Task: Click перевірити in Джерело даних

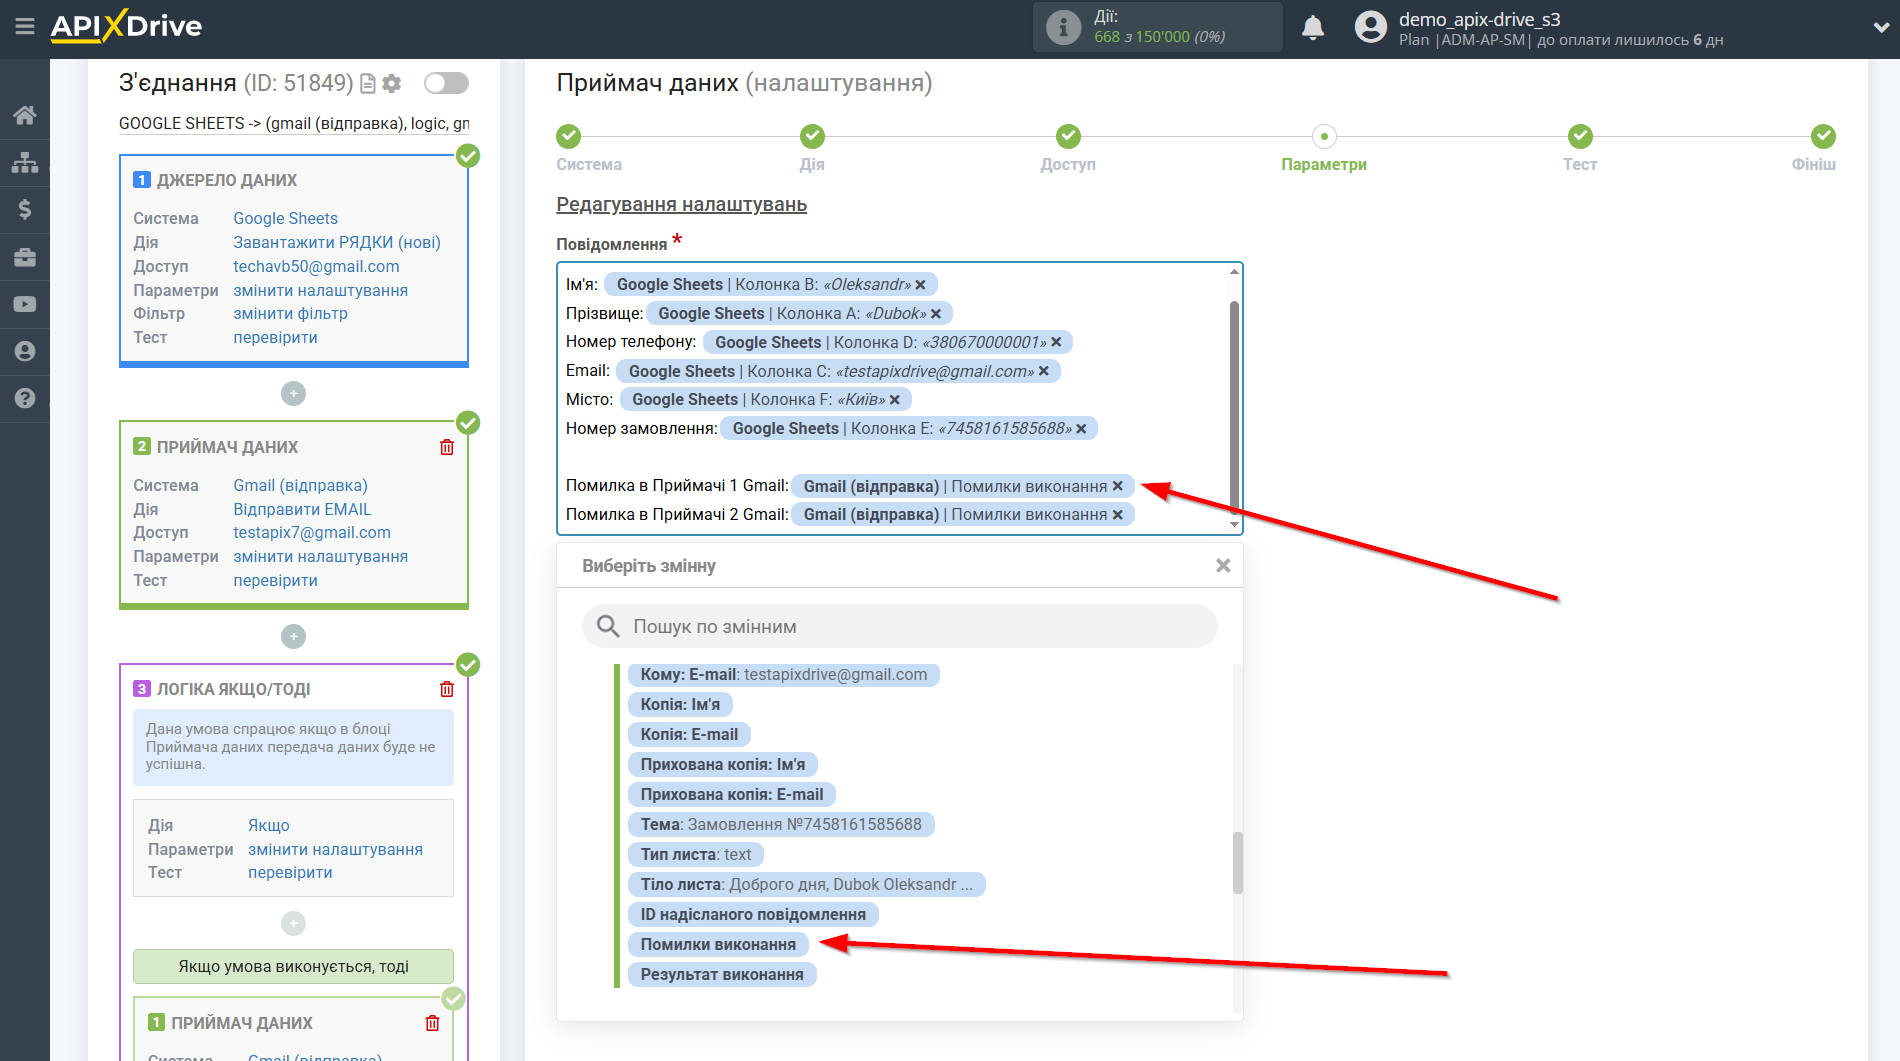Action: point(275,337)
